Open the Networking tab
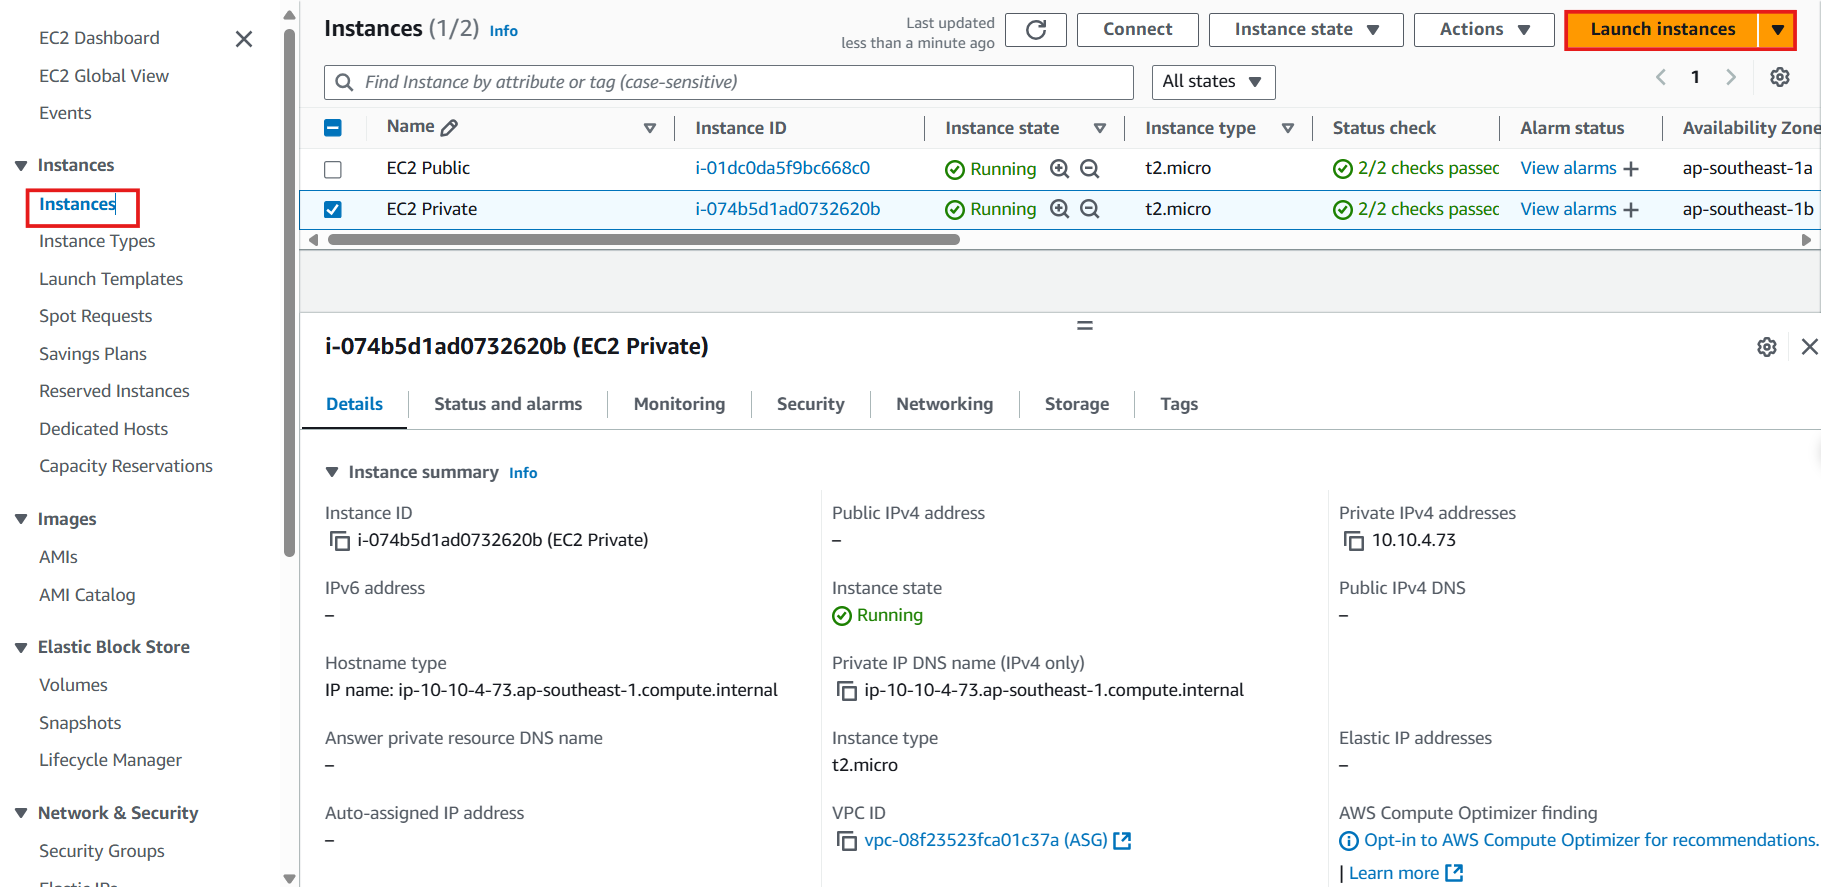Image resolution: width=1821 pixels, height=887 pixels. point(944,404)
